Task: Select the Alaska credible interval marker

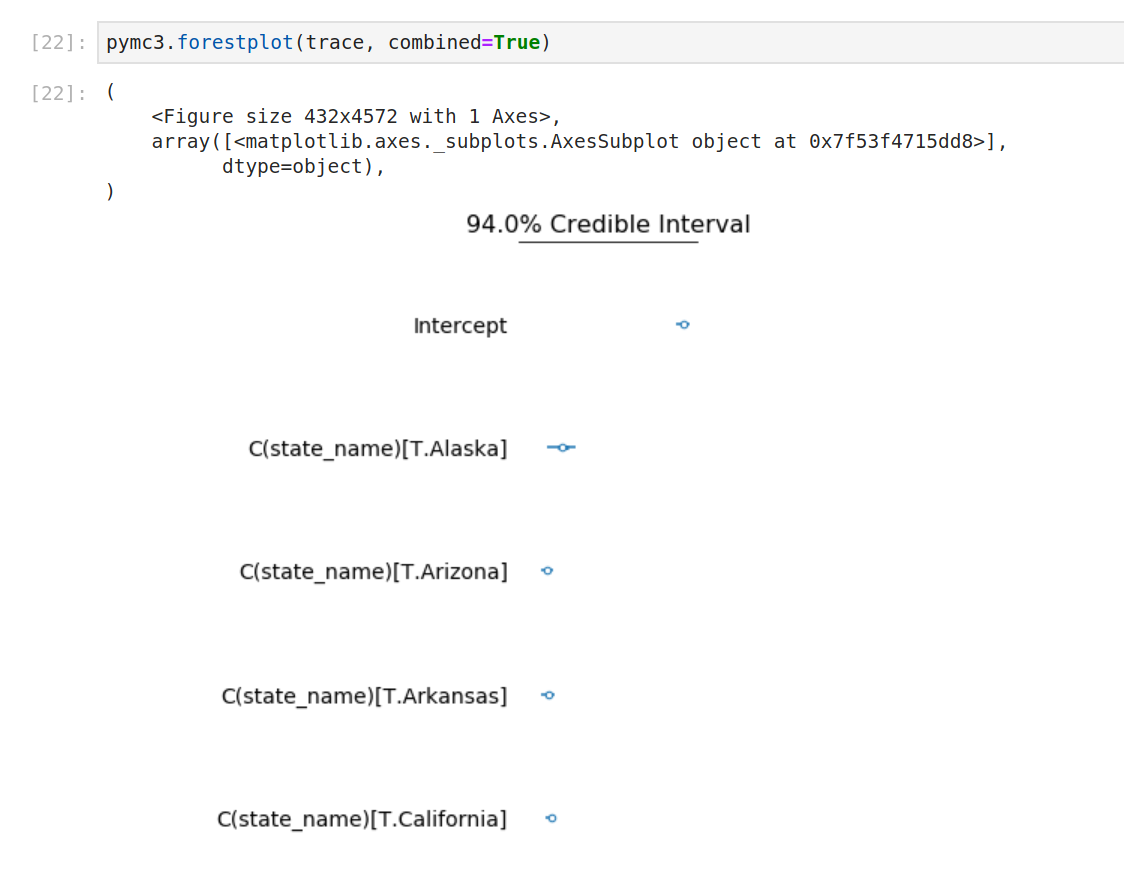Action: pyautogui.click(x=561, y=448)
